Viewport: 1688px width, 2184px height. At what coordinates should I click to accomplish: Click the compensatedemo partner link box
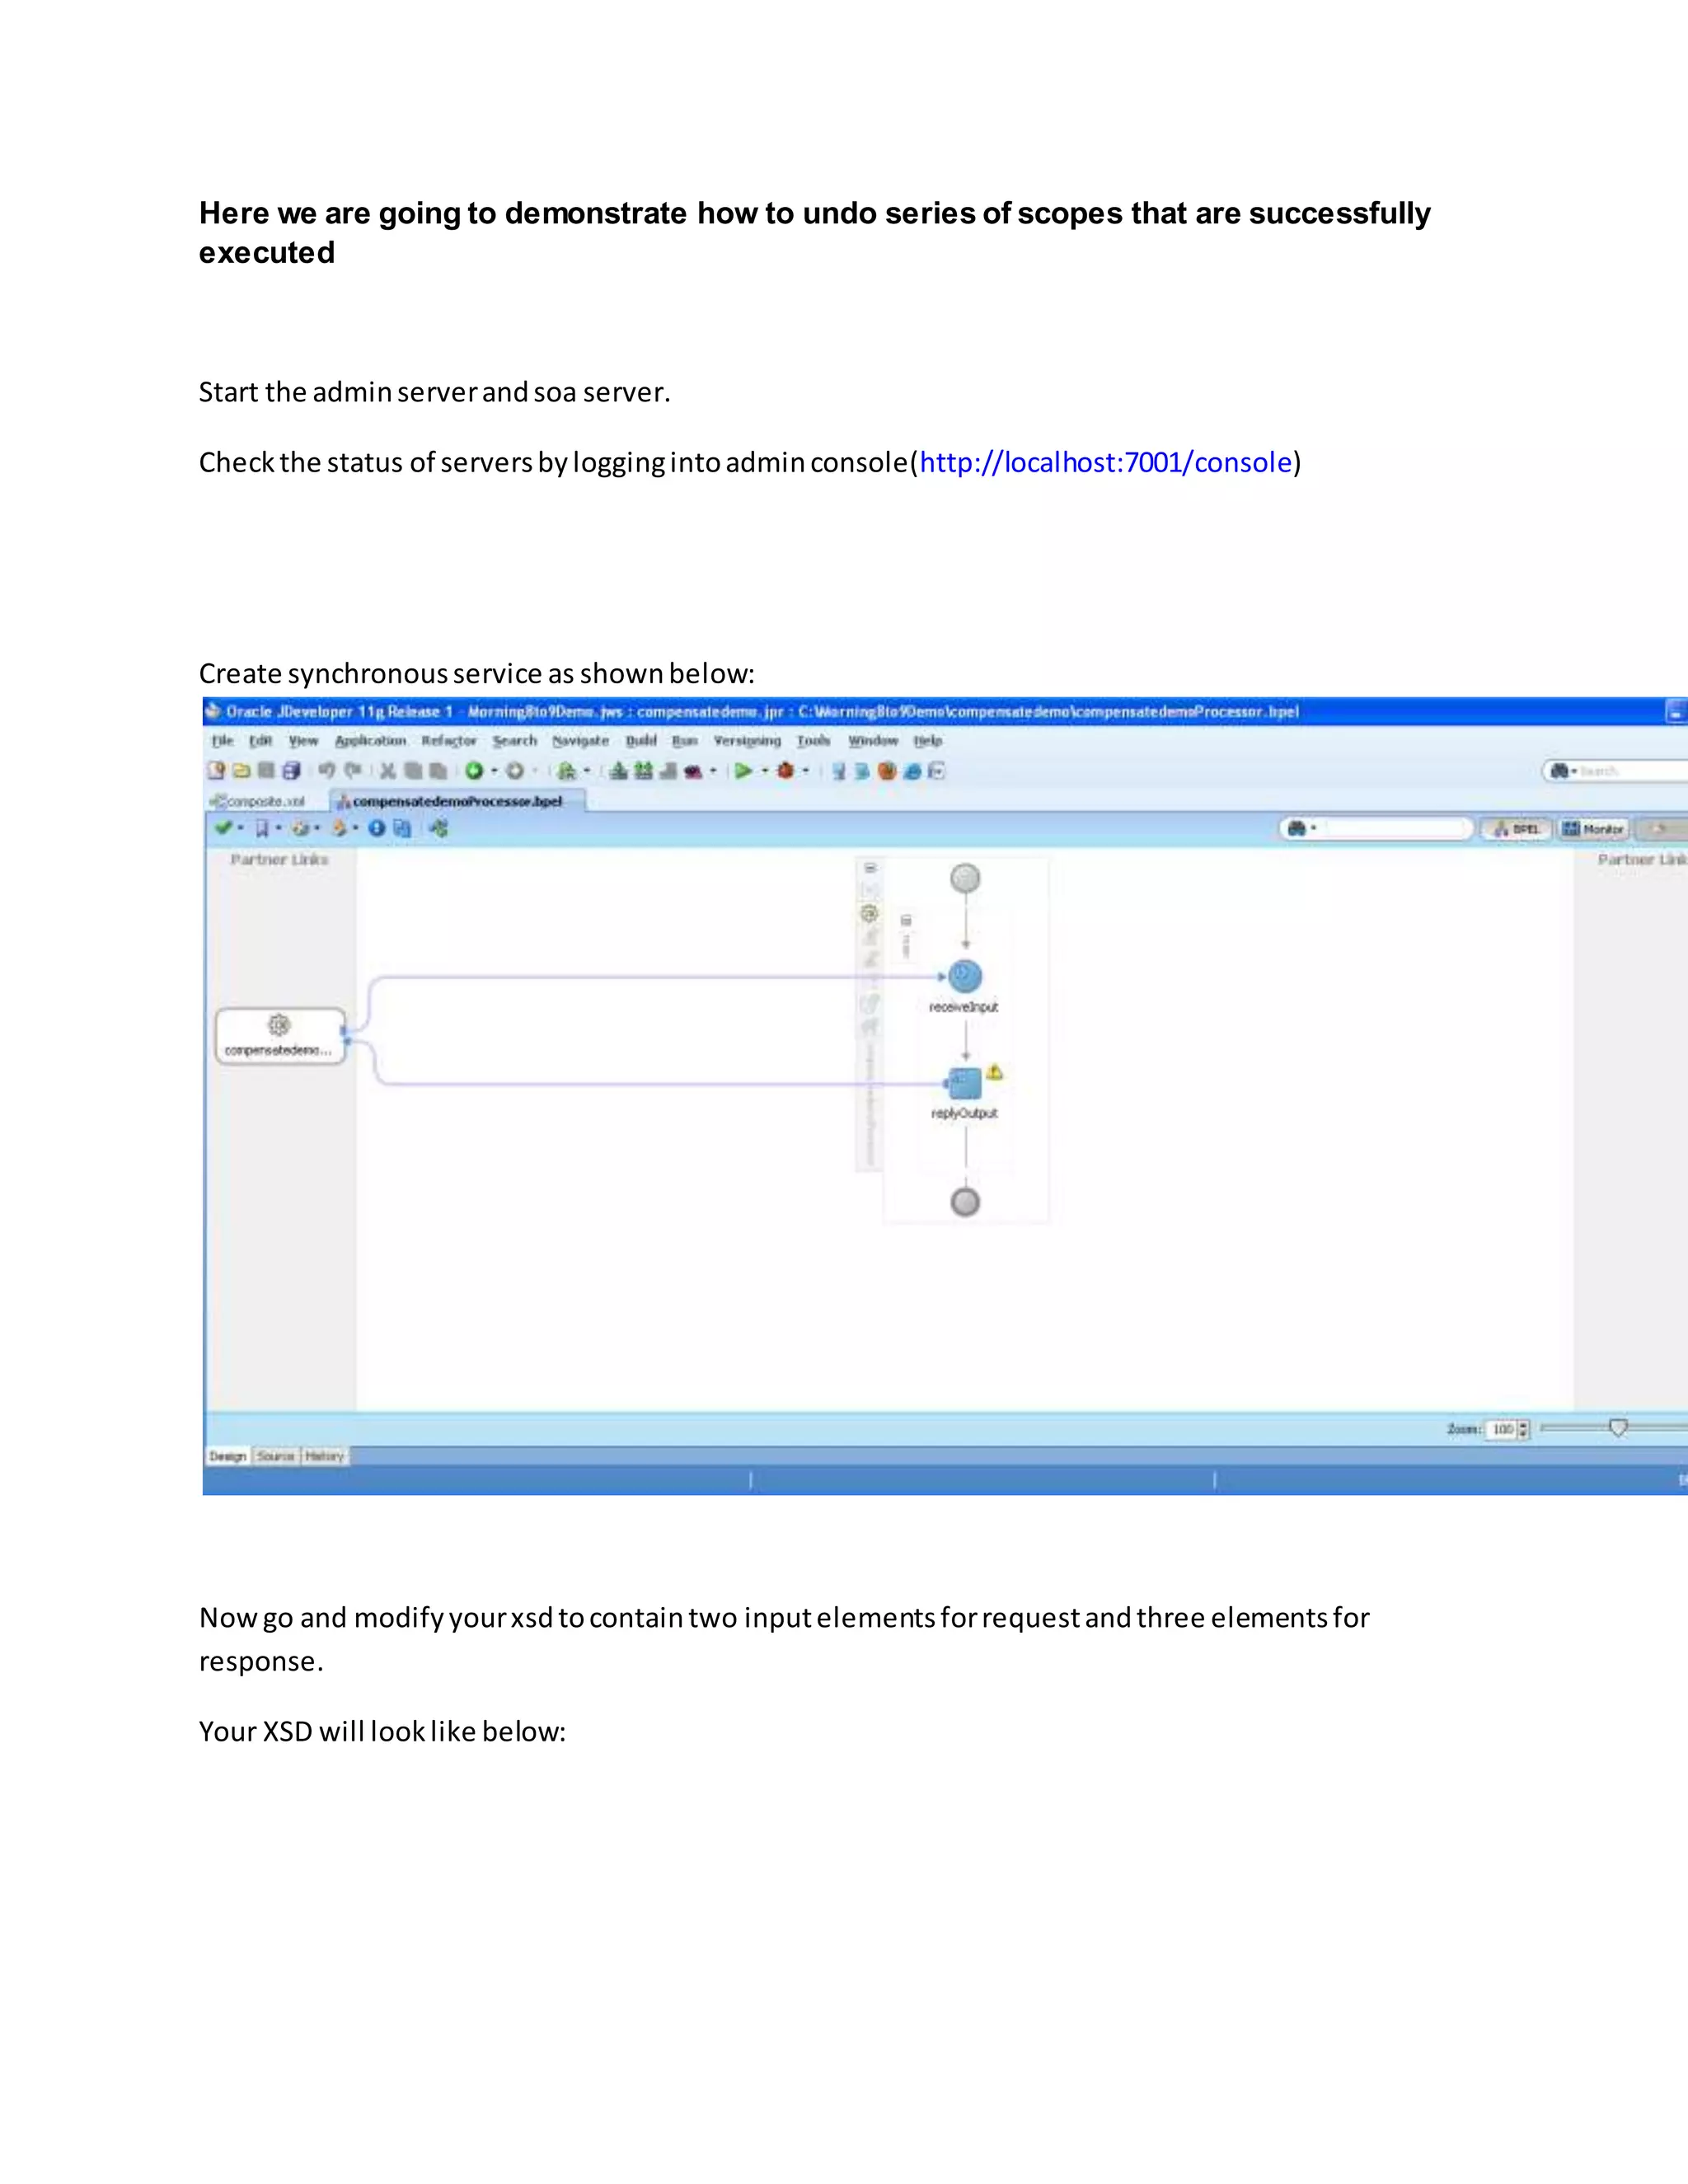click(280, 1035)
